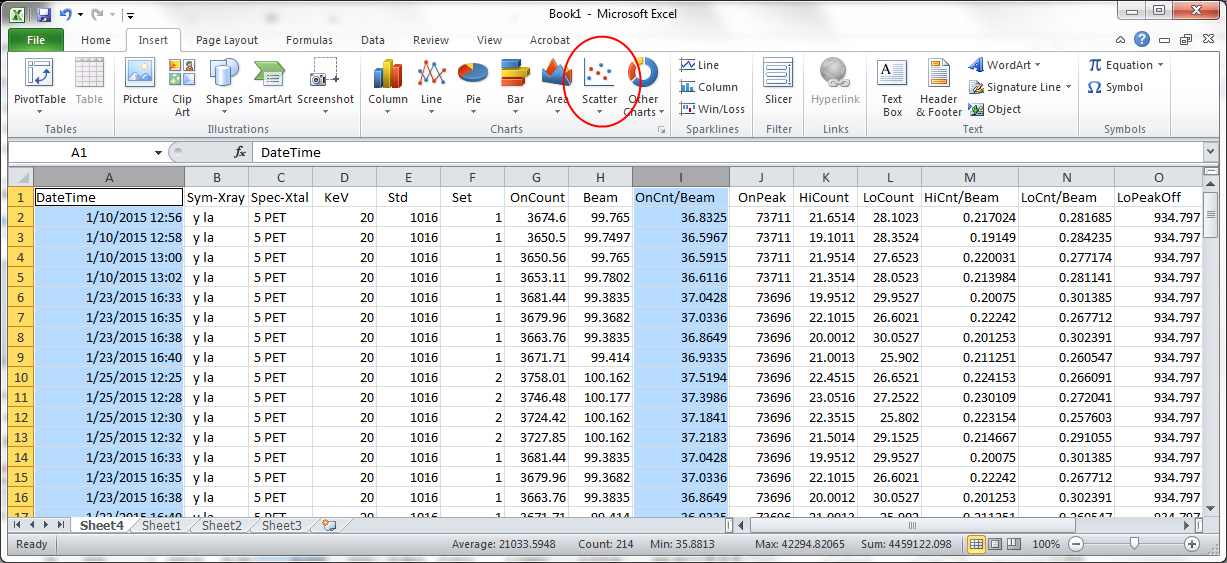Open the Equation dropdown arrow
This screenshot has width=1227, height=563.
(1160, 65)
